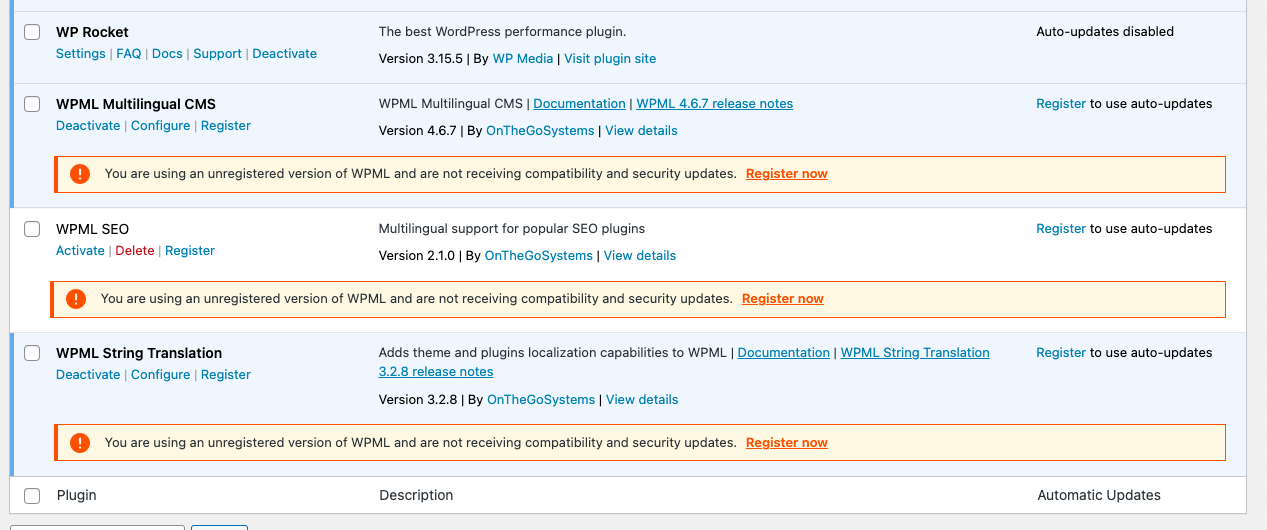Open WPML String Translation Documentation link

tap(784, 353)
